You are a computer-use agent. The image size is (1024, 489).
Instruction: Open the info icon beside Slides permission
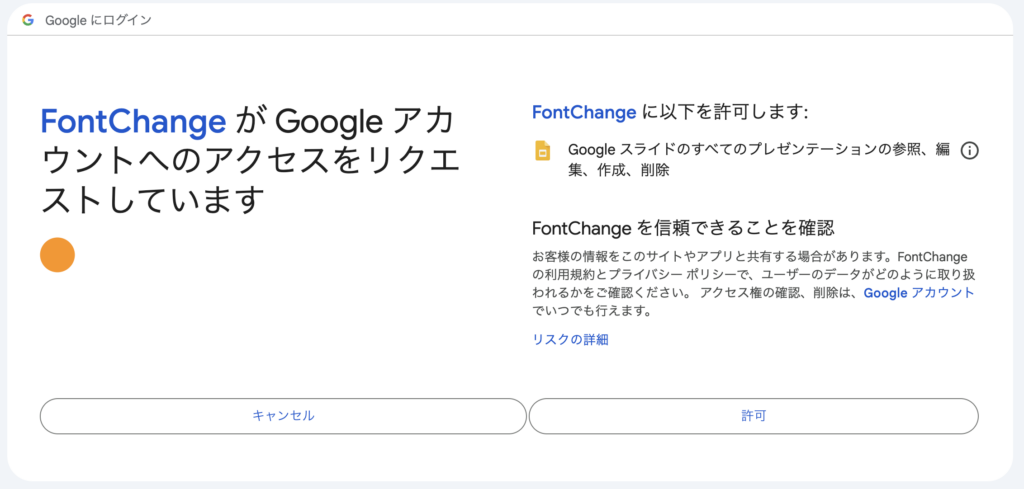970,151
